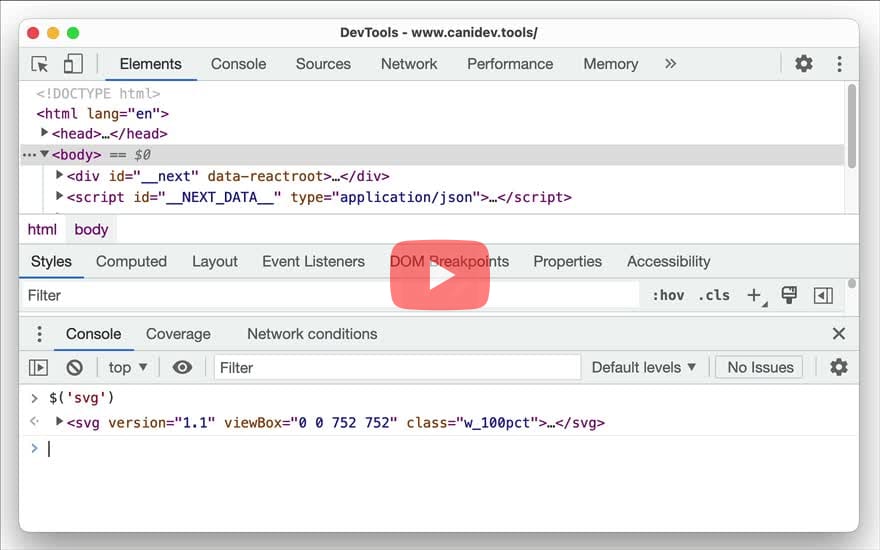Open the top JavaScript context dropdown
Viewport: 880px width, 550px height.
128,368
